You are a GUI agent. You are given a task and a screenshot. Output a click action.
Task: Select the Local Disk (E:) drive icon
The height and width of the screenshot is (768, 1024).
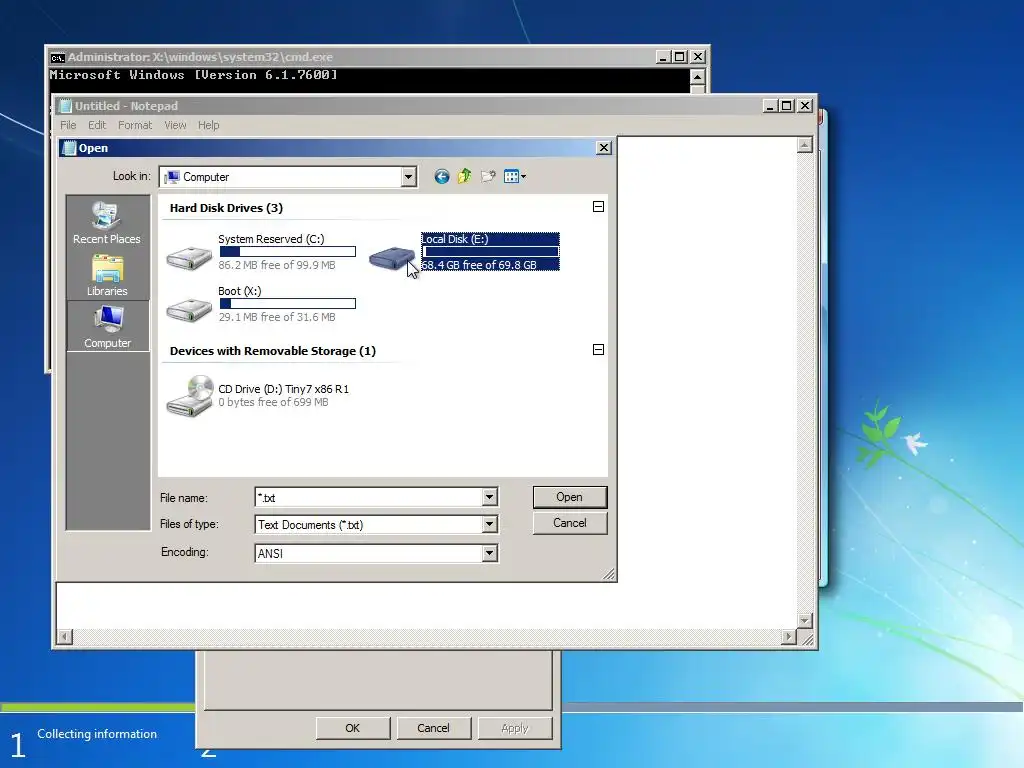pos(392,258)
